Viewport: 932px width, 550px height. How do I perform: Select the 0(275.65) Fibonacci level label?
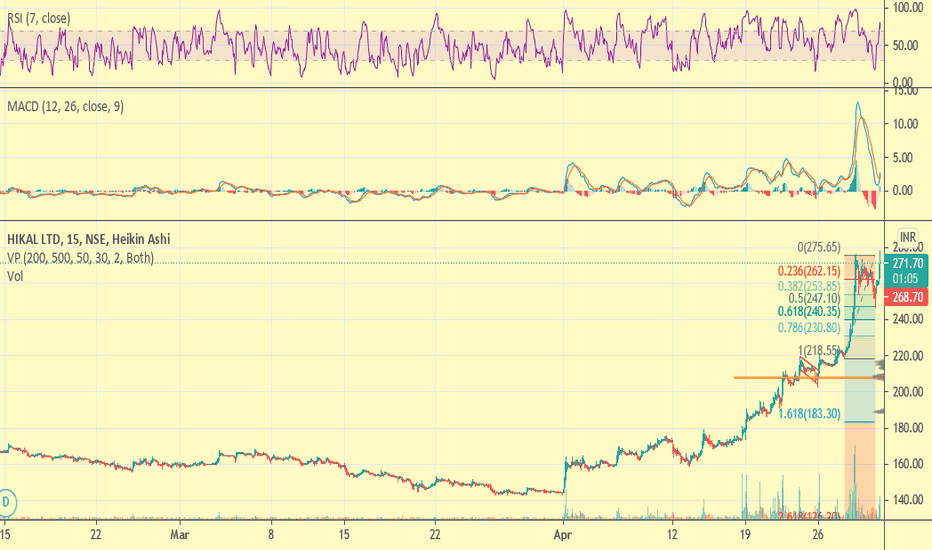pos(818,247)
